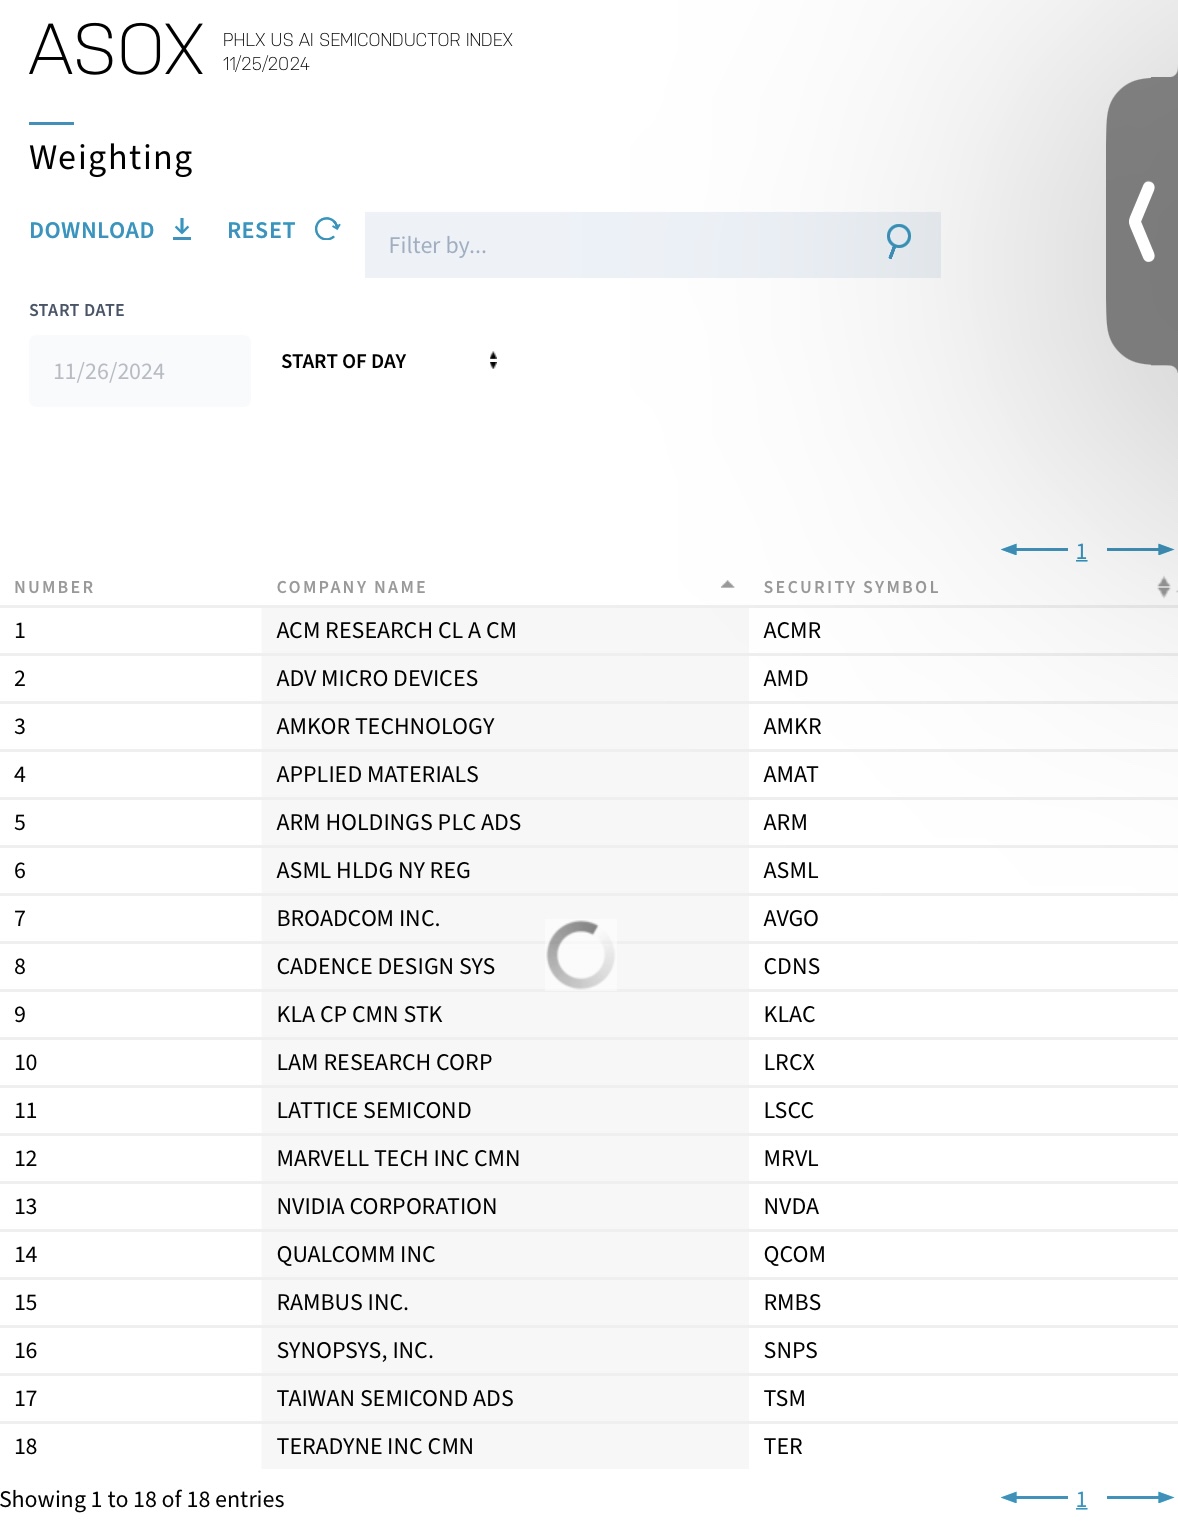Select LATTICE SEMICOND cell
The height and width of the screenshot is (1531, 1178).
point(505,1110)
